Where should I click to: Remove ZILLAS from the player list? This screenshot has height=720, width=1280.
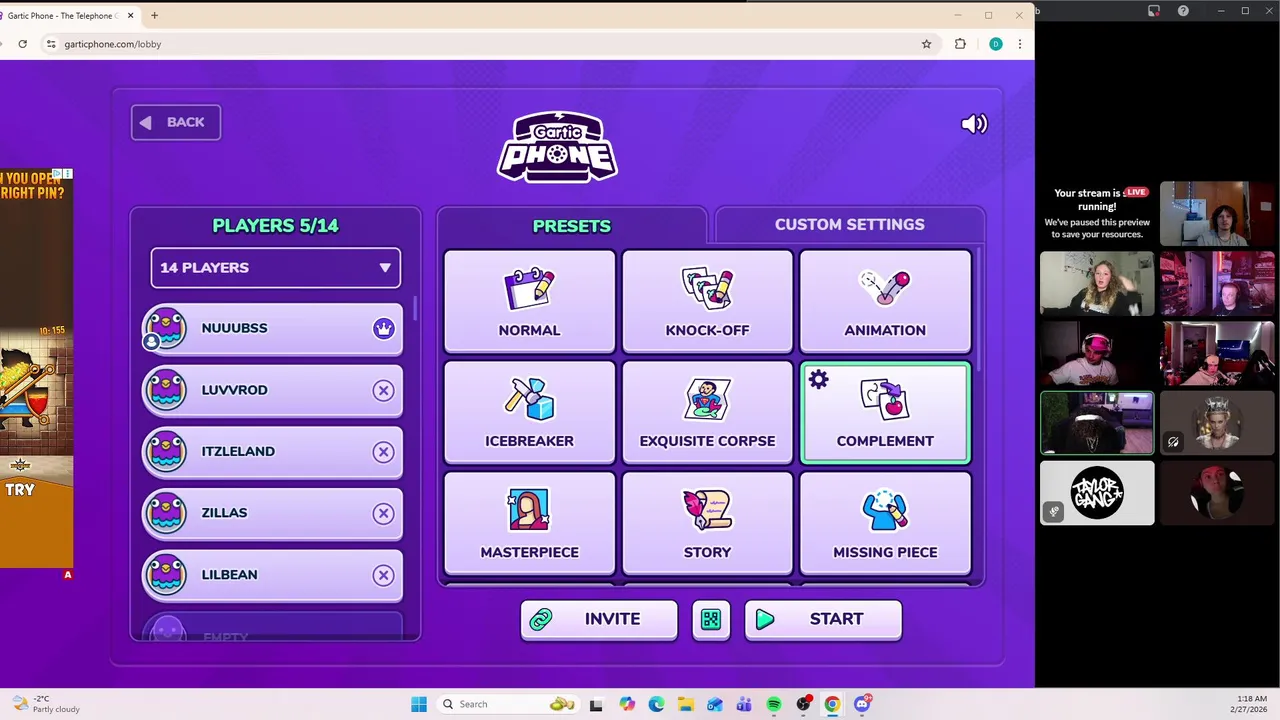tap(384, 513)
